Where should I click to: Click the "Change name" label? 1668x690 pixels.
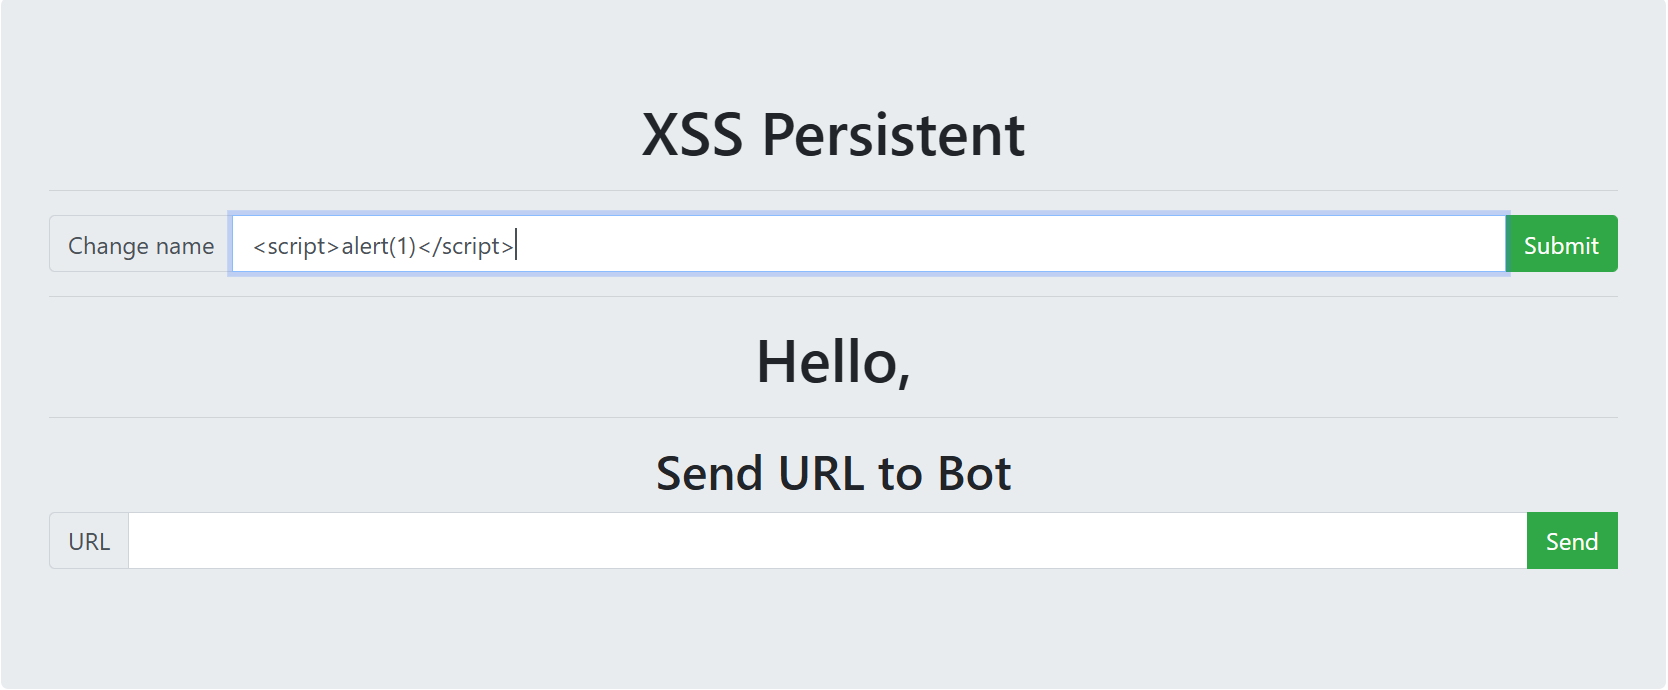[141, 245]
